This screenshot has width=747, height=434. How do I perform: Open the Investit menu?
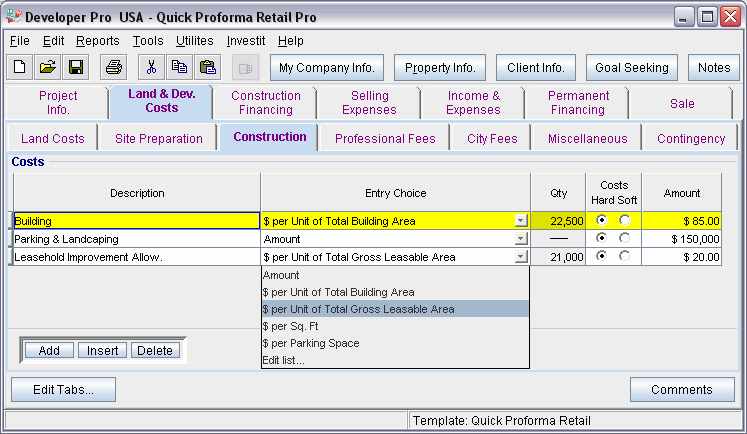point(246,41)
